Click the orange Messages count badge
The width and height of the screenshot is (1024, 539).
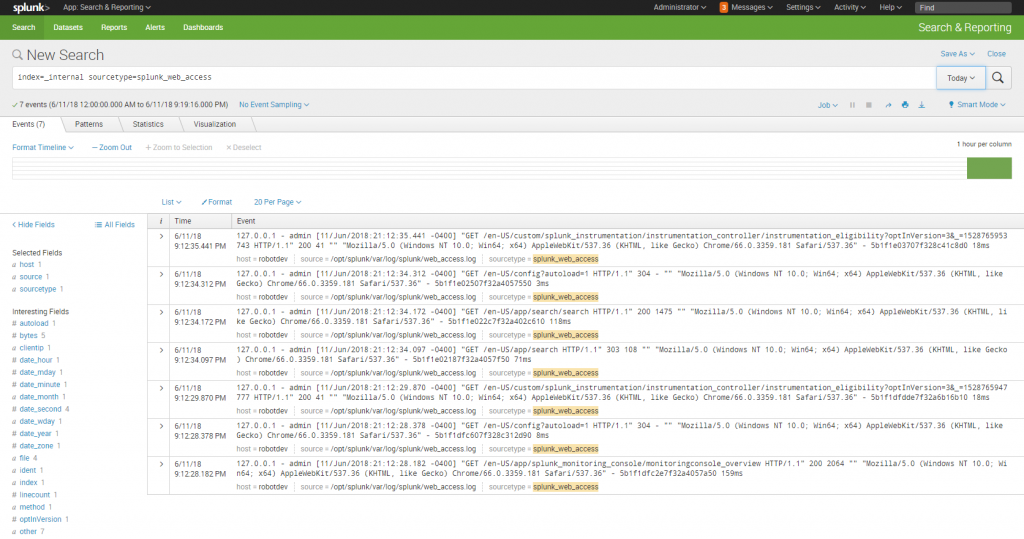(724, 7)
